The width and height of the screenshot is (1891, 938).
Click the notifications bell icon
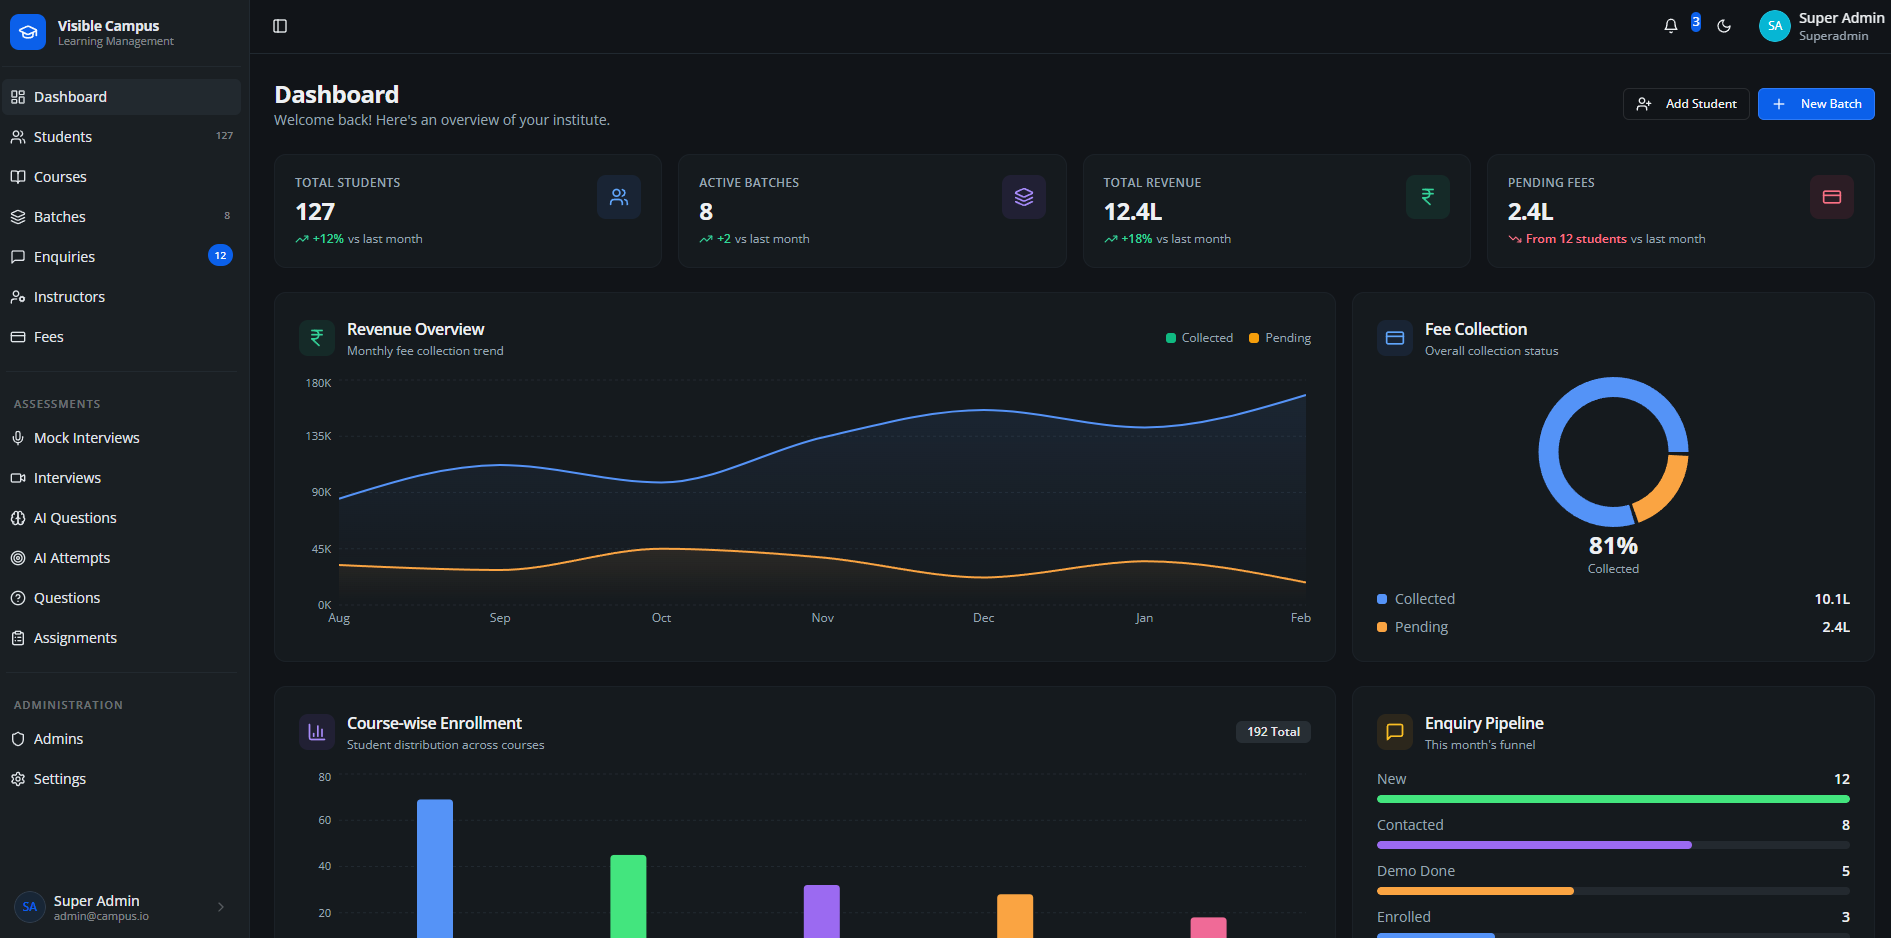tap(1670, 26)
